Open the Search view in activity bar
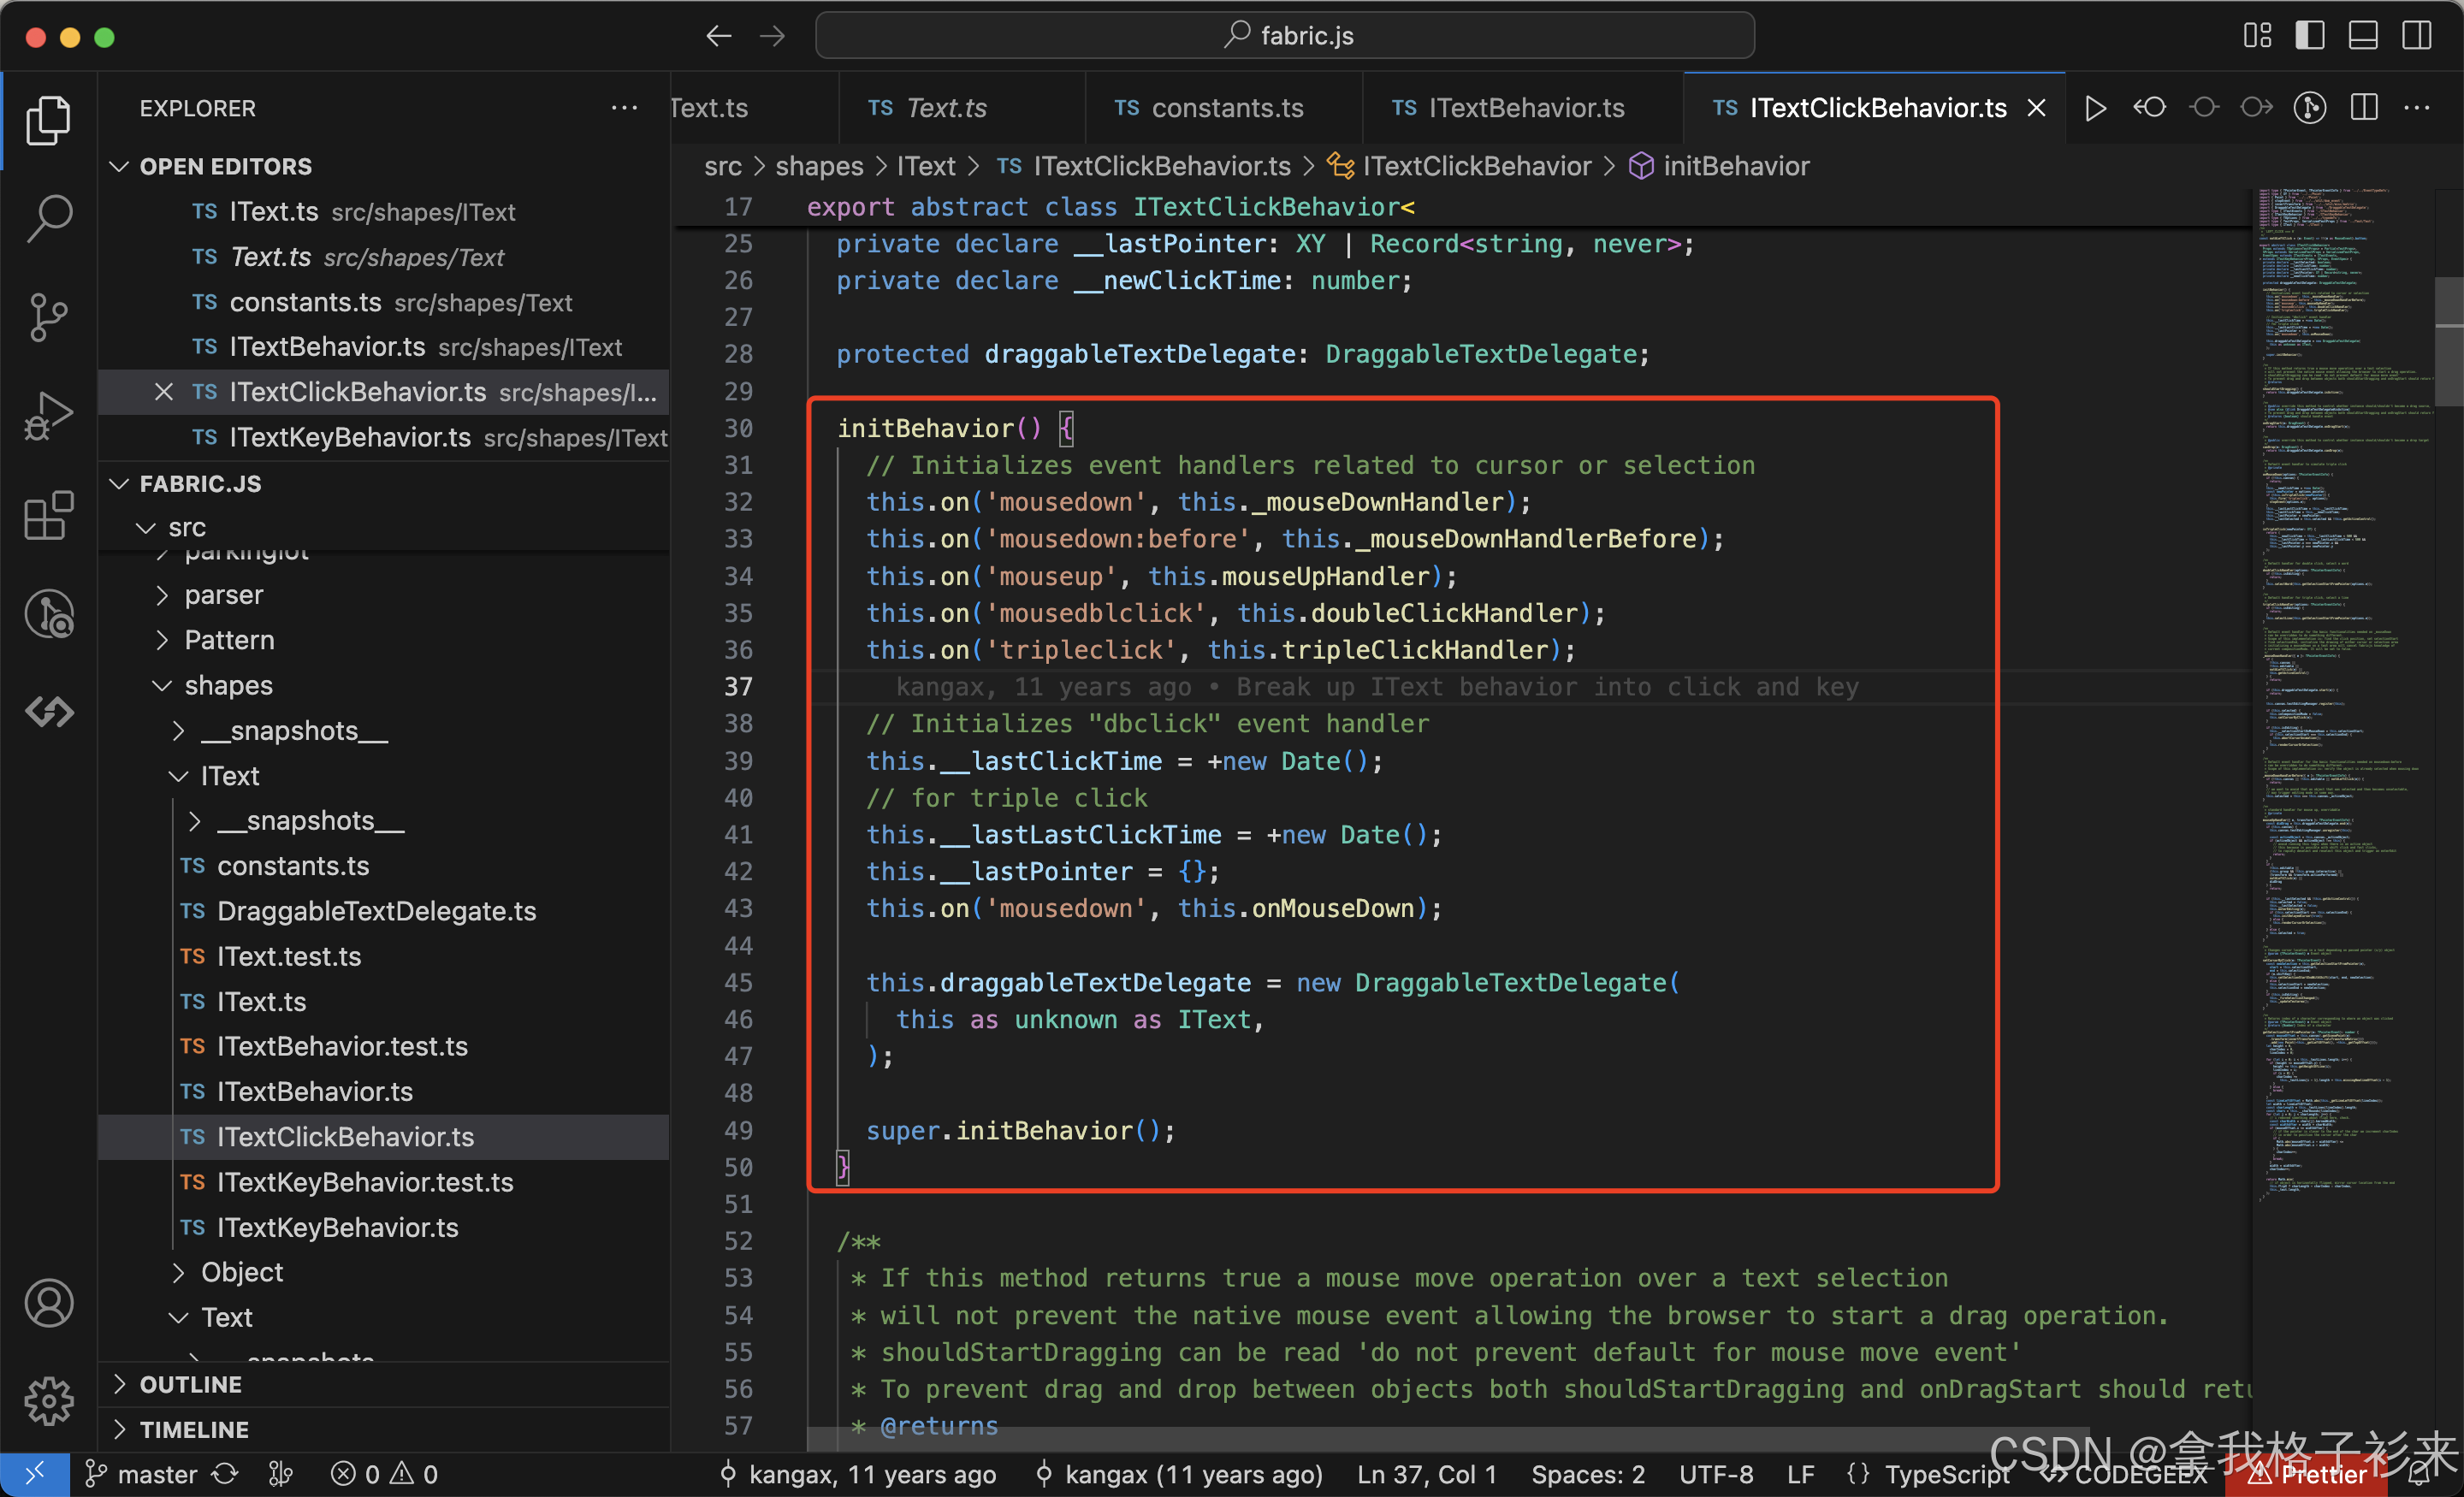The width and height of the screenshot is (2464, 1497). [48, 217]
